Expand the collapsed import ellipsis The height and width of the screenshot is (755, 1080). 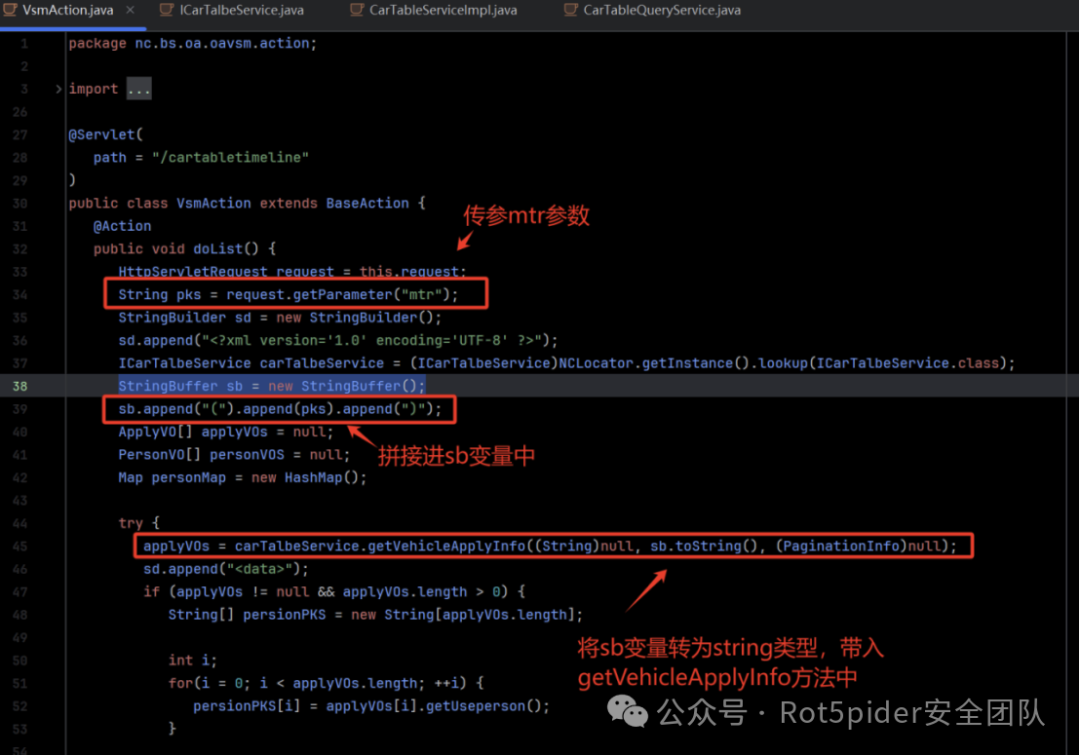138,89
